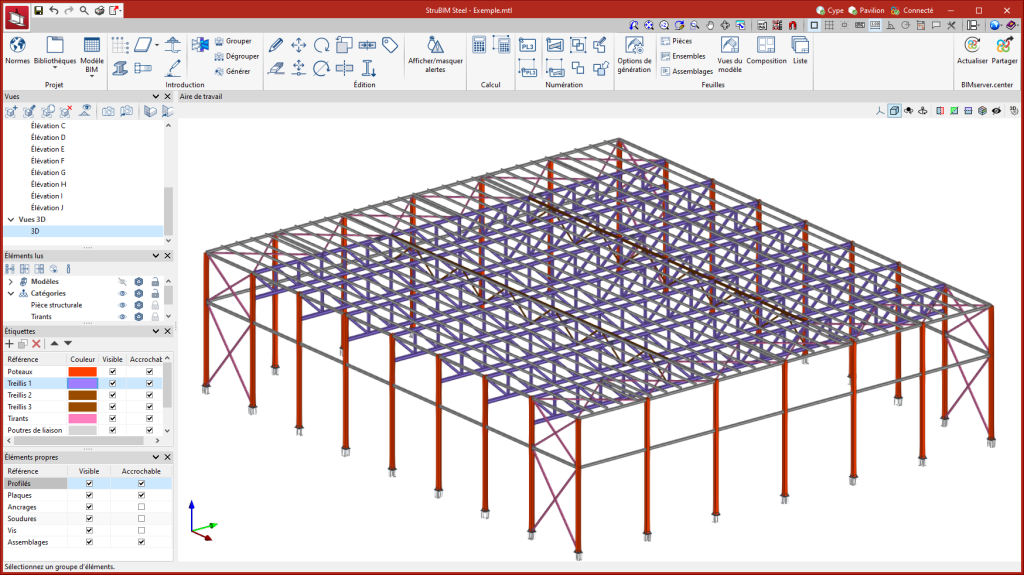Toggle visibility eye for Pièce structurale
This screenshot has width=1024, height=575.
point(123,305)
